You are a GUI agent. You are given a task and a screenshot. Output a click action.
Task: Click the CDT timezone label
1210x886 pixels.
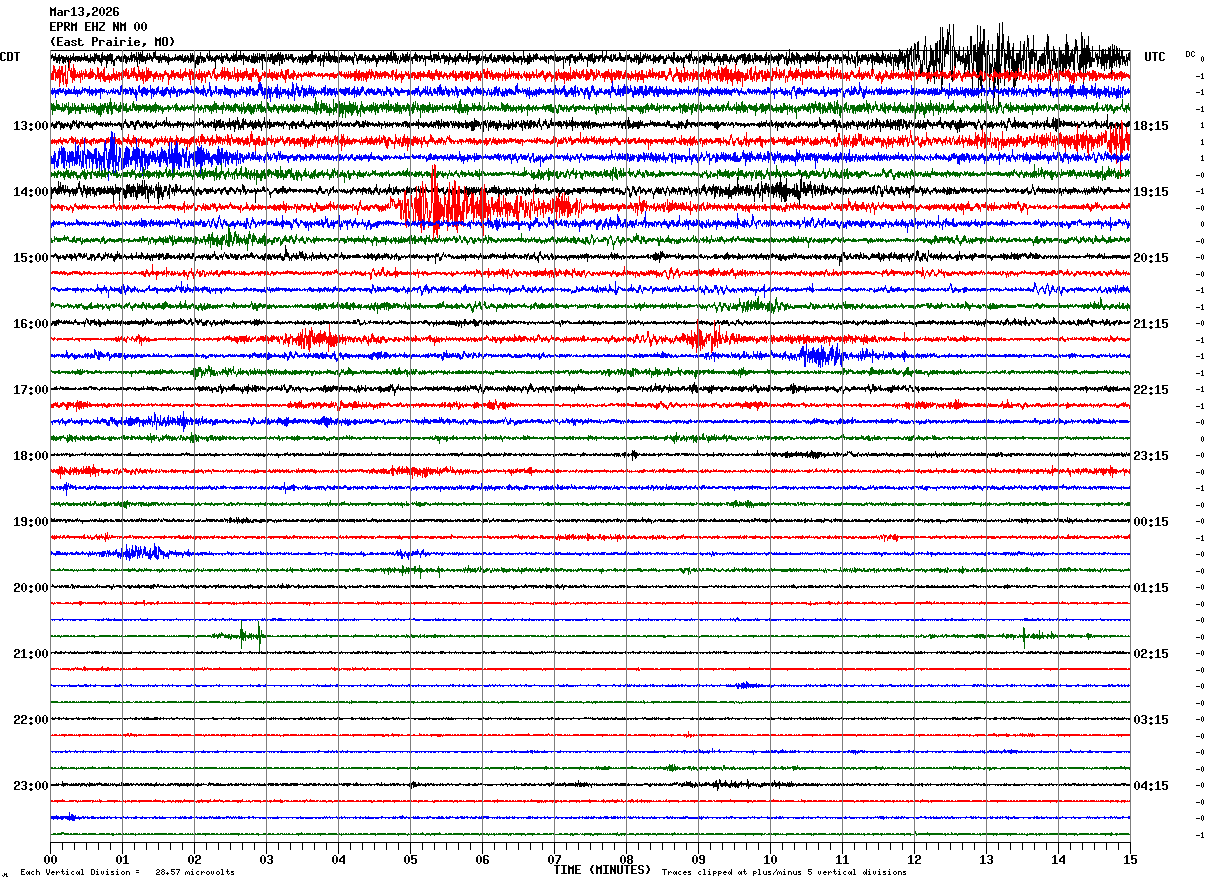pos(10,57)
